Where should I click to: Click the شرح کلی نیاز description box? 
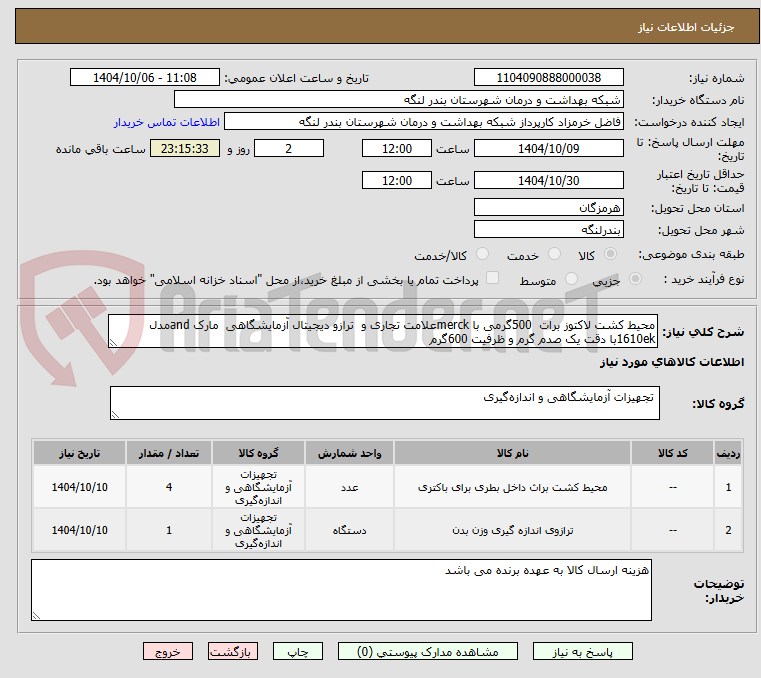tap(383, 331)
